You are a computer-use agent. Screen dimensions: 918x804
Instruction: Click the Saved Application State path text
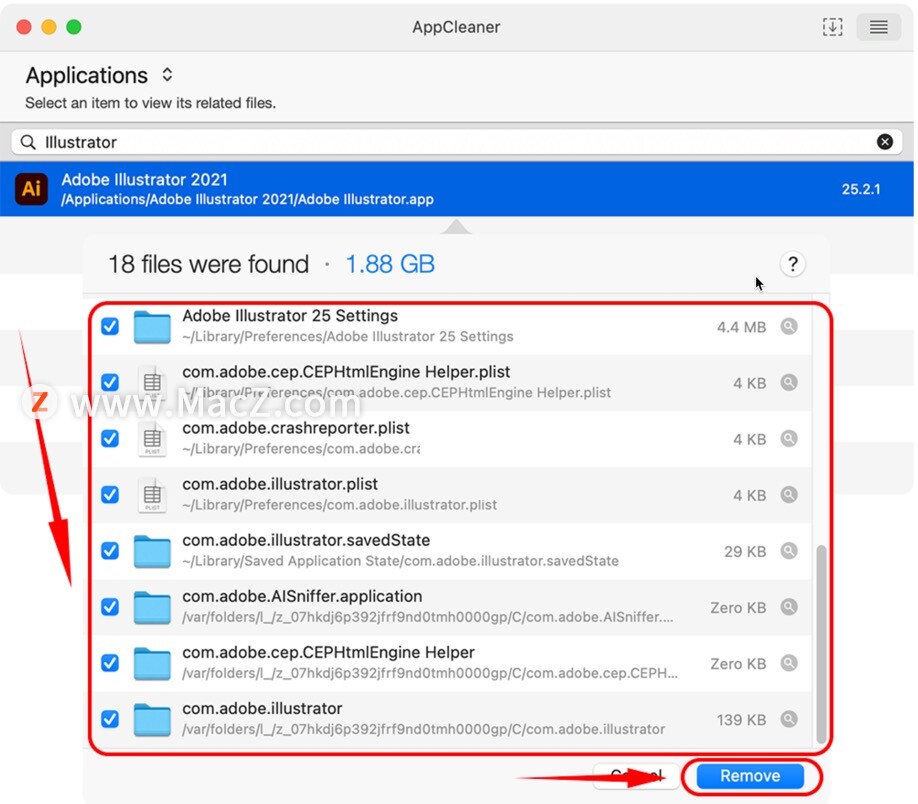(x=400, y=561)
